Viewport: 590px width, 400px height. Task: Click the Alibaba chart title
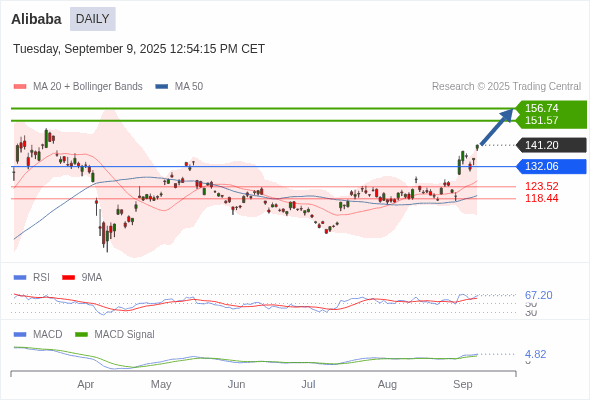pos(36,19)
